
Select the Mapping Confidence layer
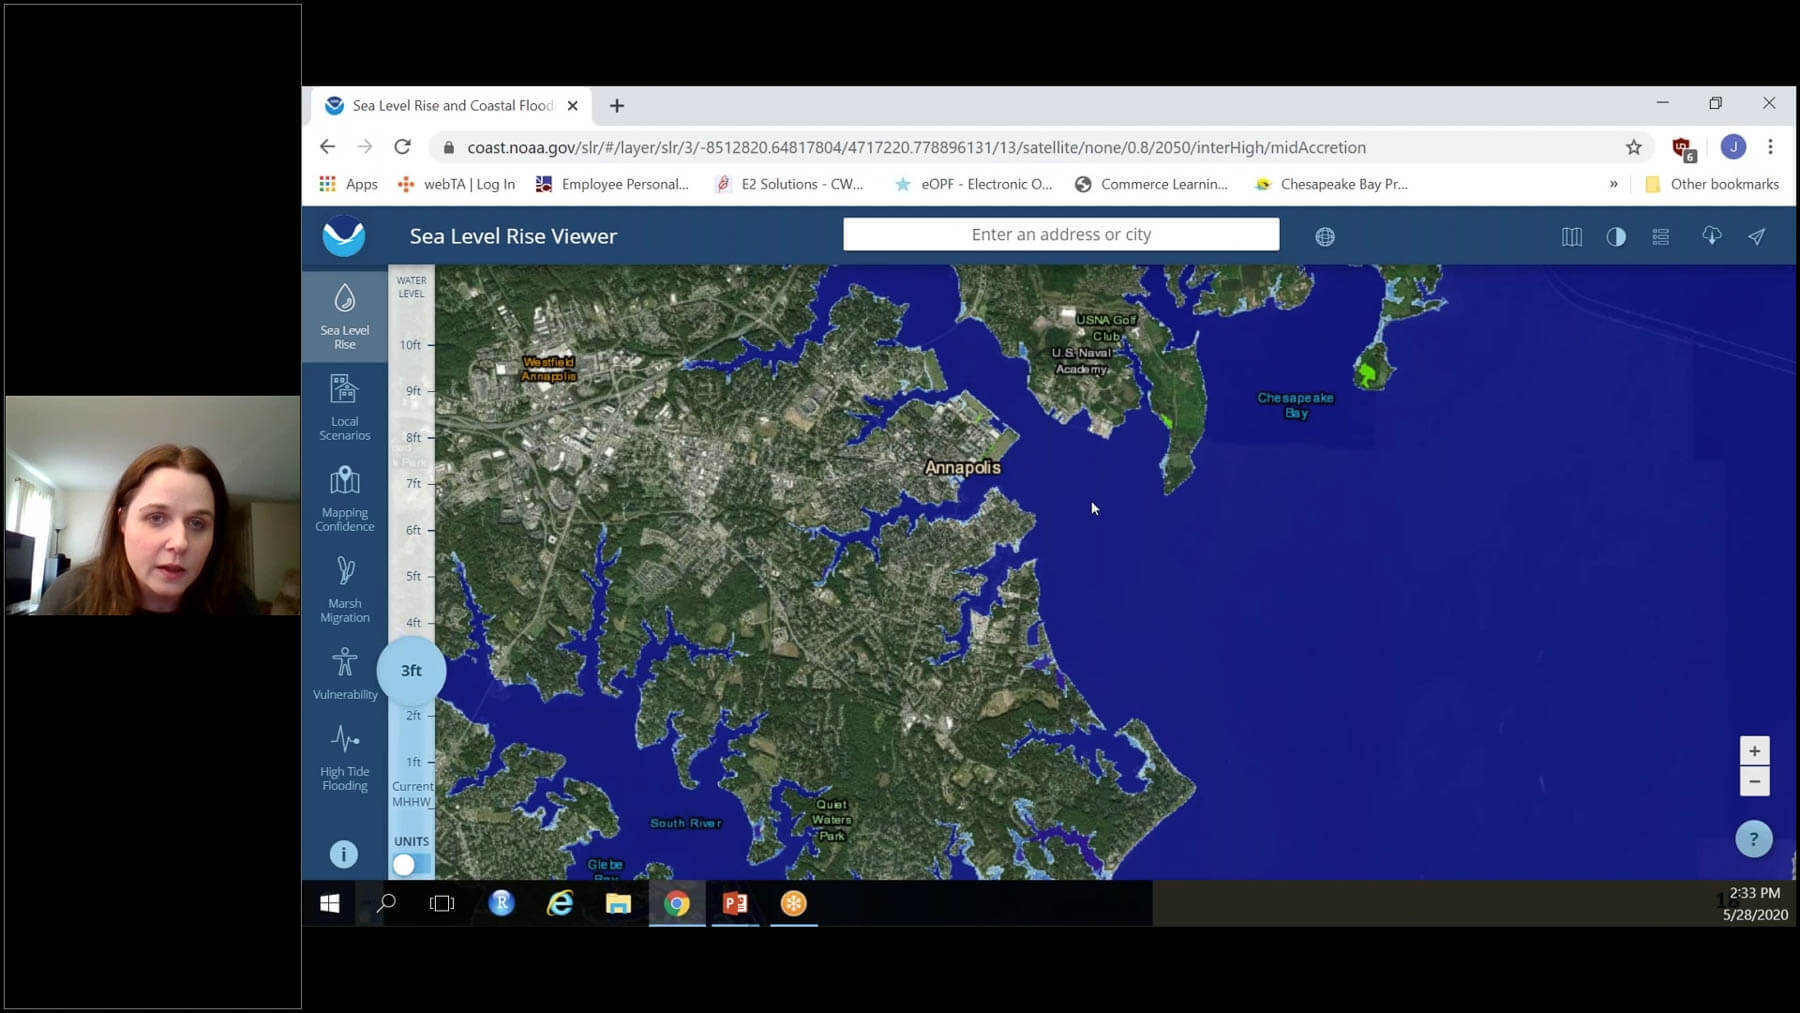pos(344,497)
